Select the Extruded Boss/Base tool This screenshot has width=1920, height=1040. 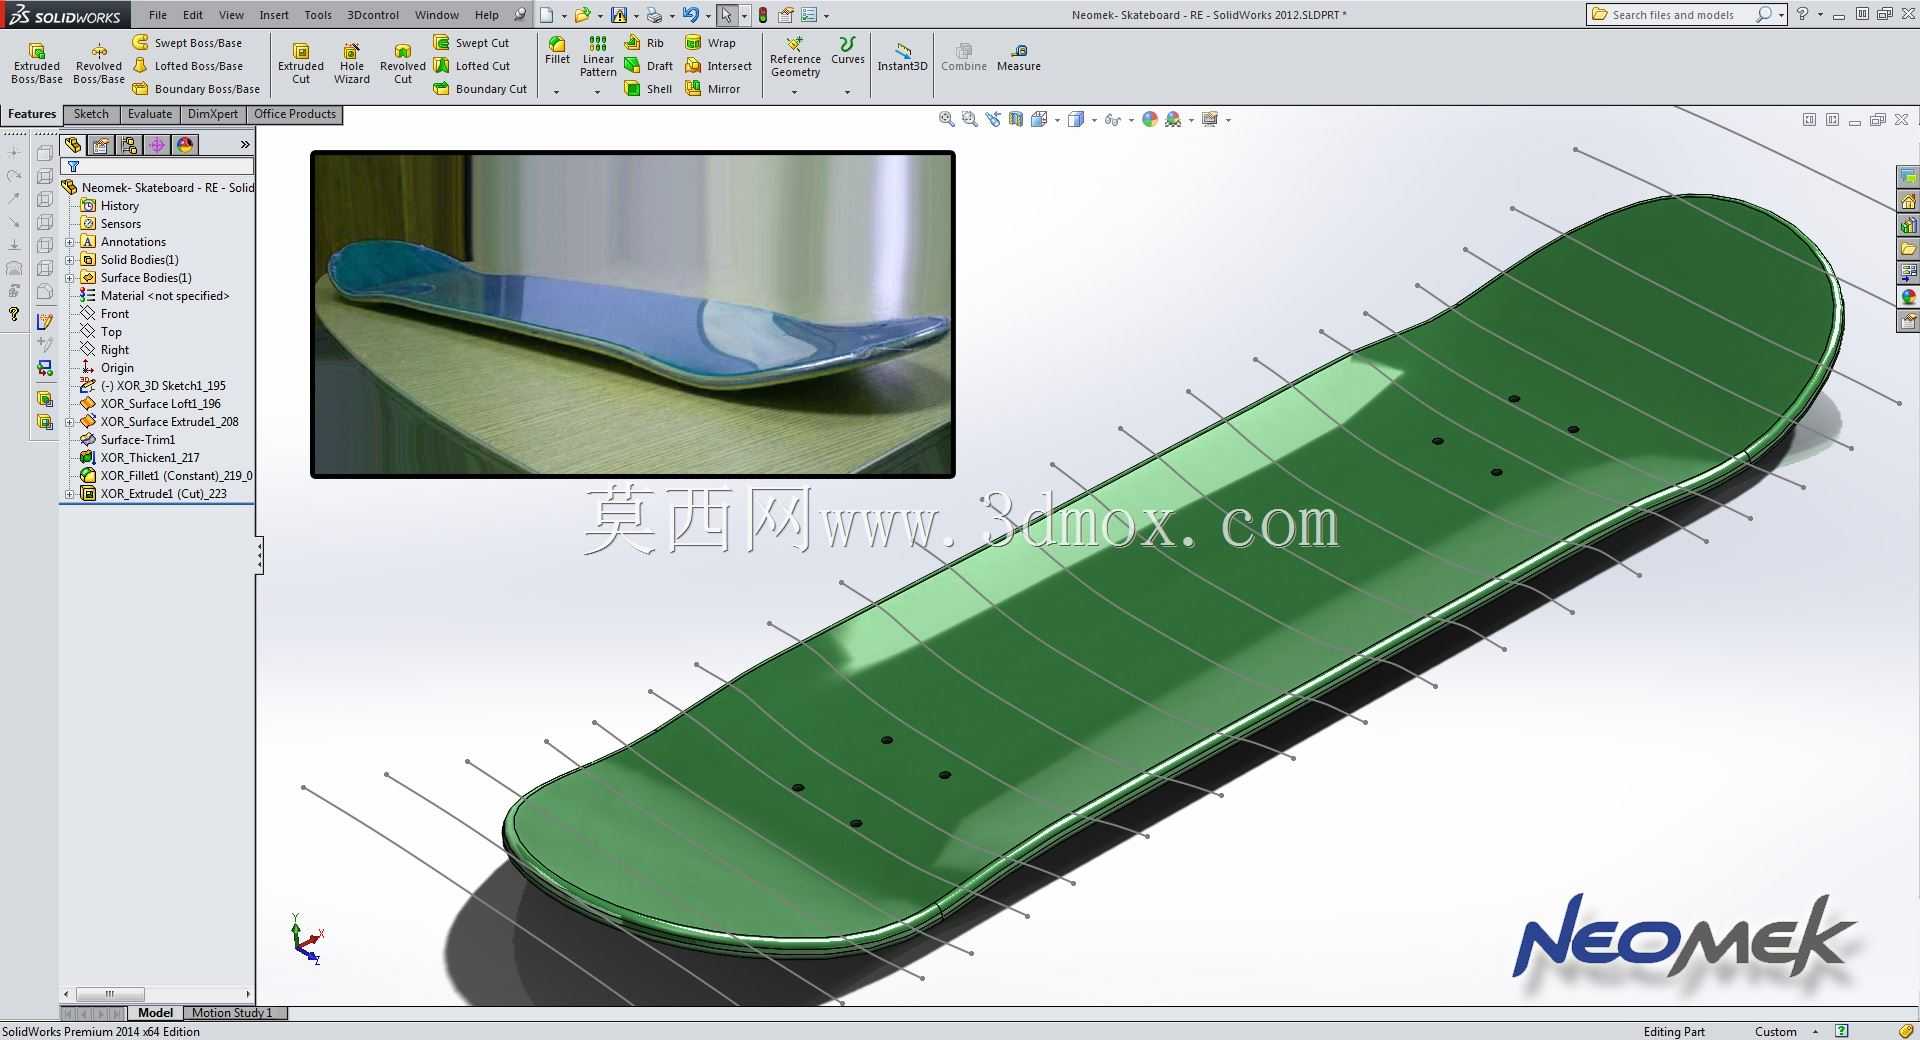[x=37, y=63]
